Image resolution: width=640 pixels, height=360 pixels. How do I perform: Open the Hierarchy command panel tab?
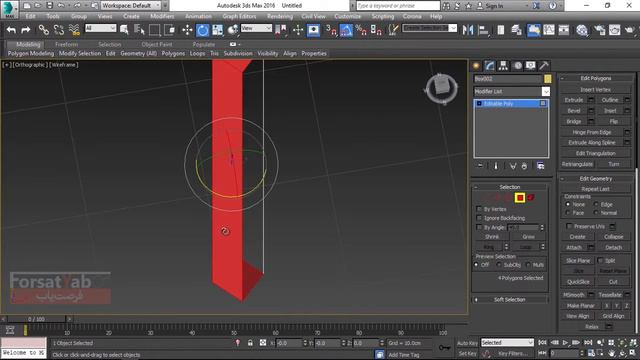tap(503, 66)
